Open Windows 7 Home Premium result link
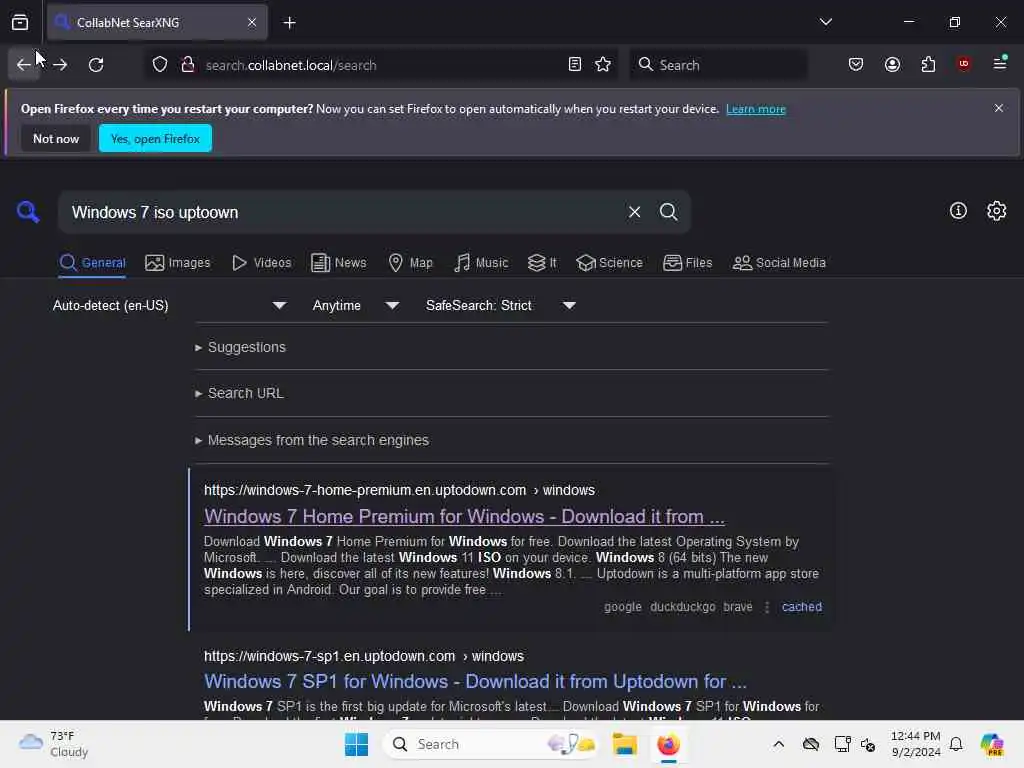 tap(464, 517)
